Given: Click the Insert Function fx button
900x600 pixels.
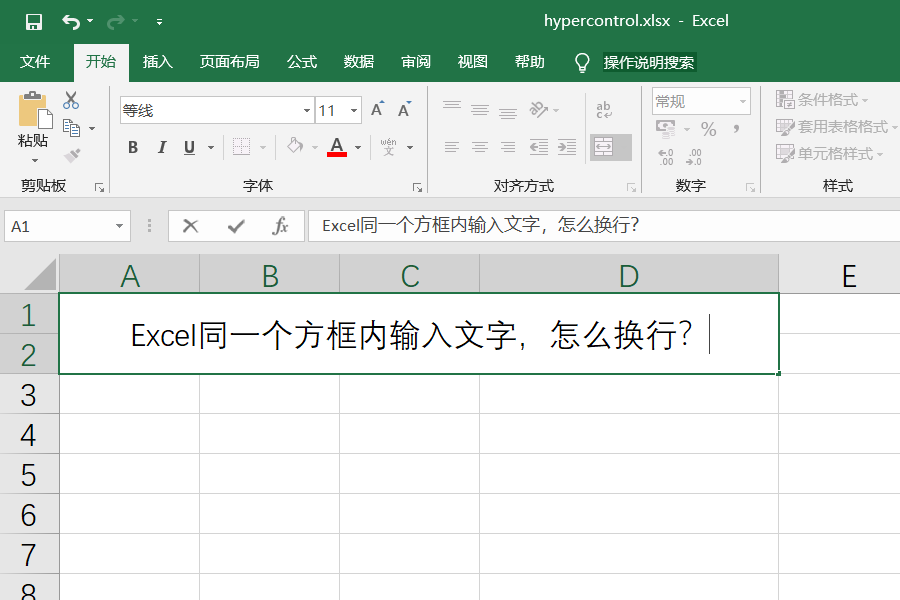Looking at the screenshot, I should click(x=281, y=226).
